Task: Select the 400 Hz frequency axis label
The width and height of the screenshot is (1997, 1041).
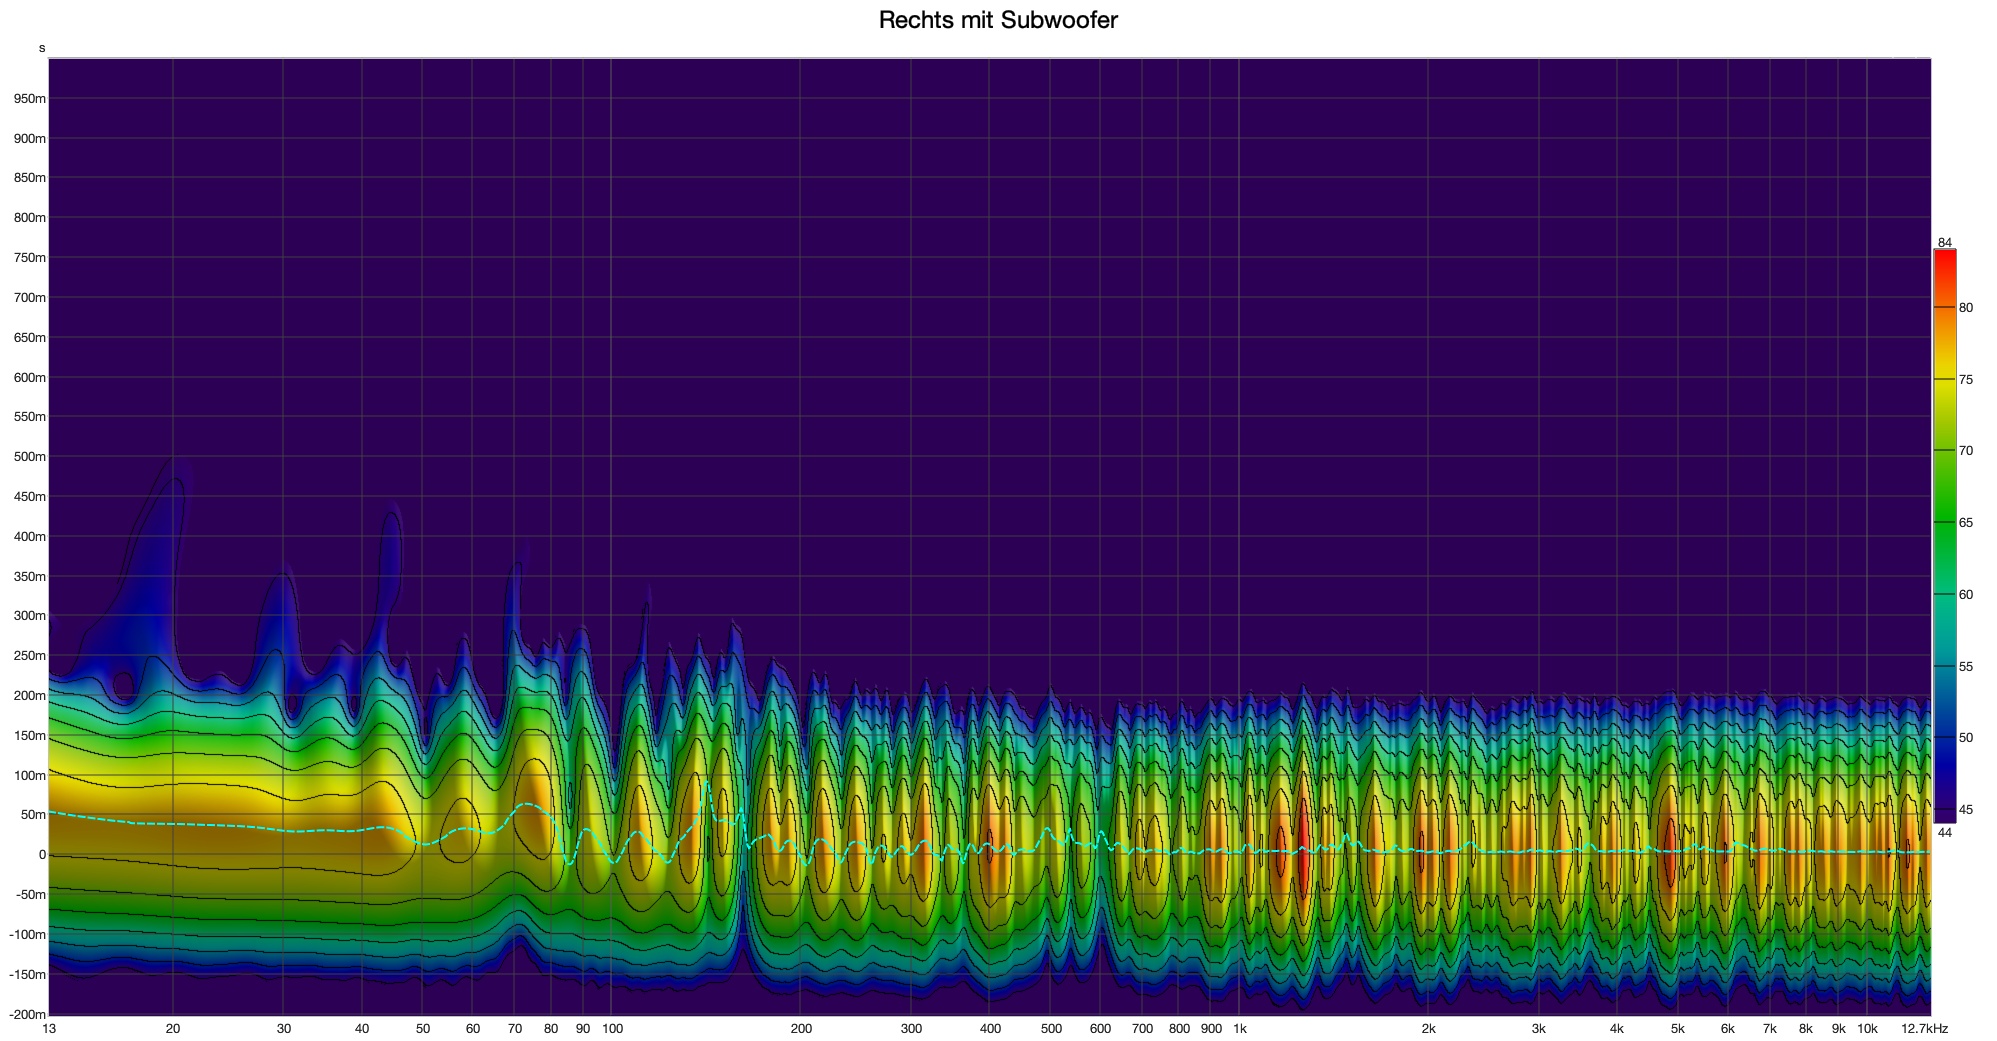Action: (990, 1029)
